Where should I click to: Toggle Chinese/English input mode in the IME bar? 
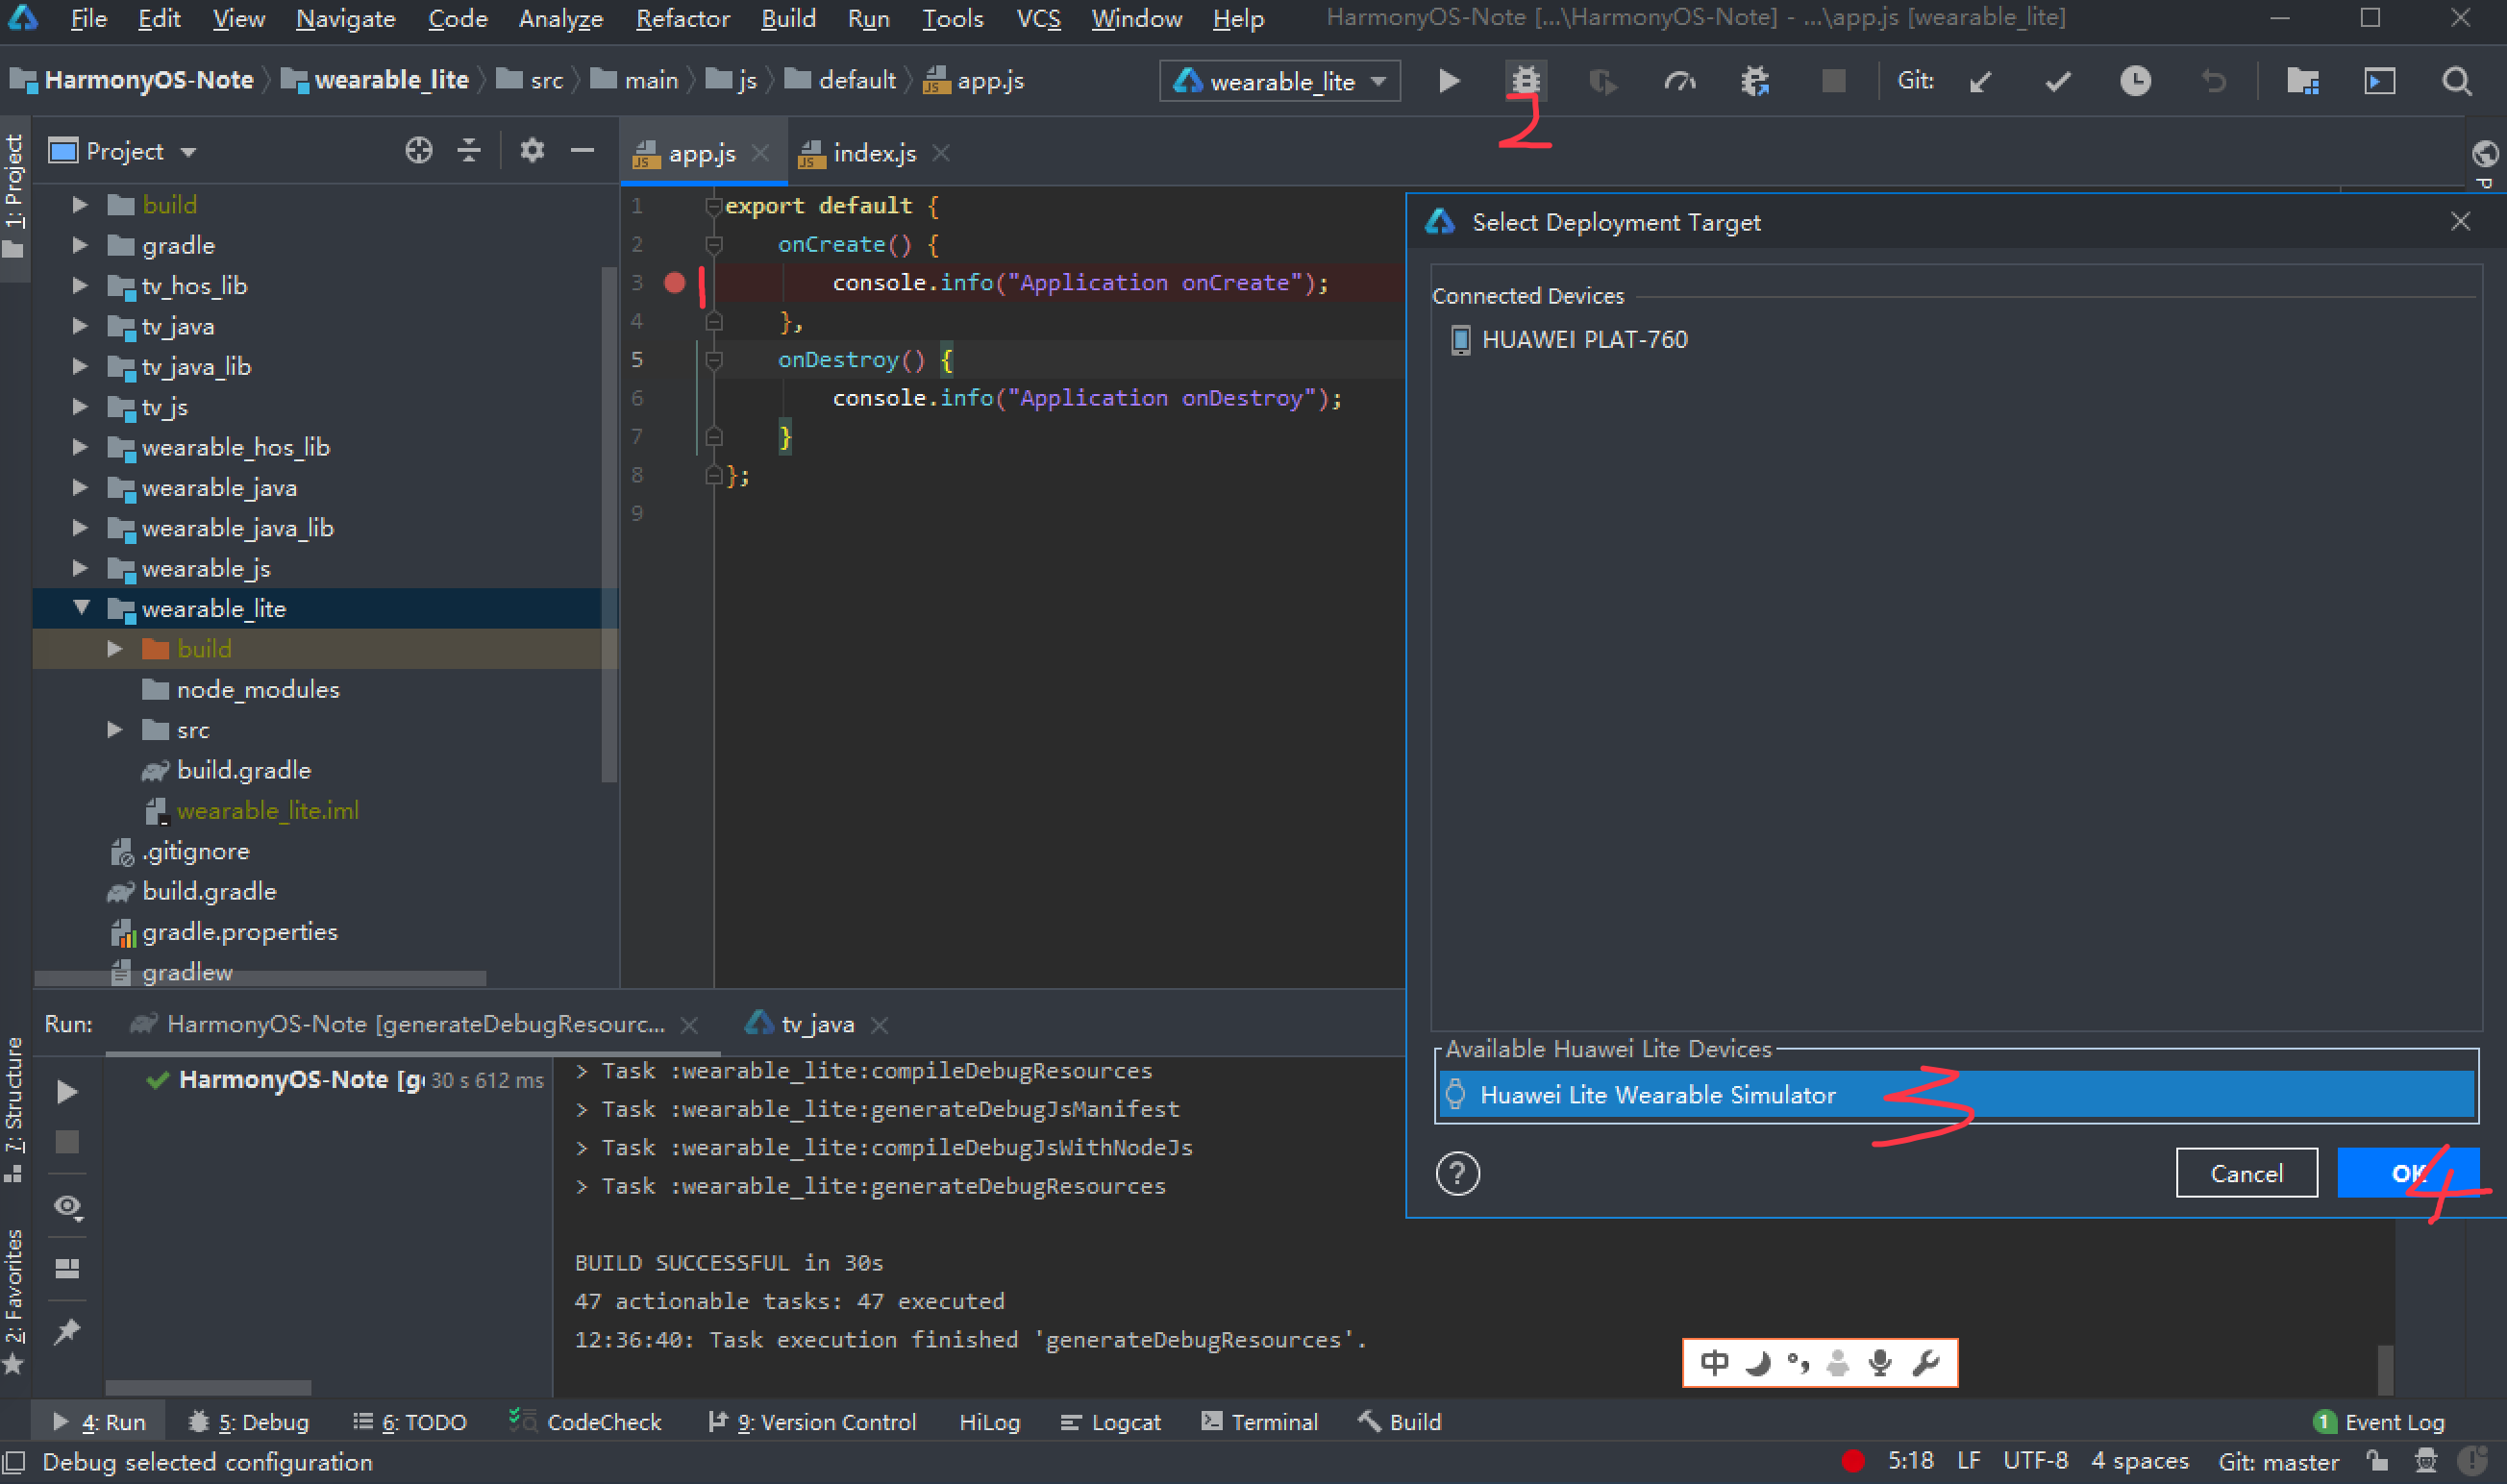(x=1713, y=1361)
